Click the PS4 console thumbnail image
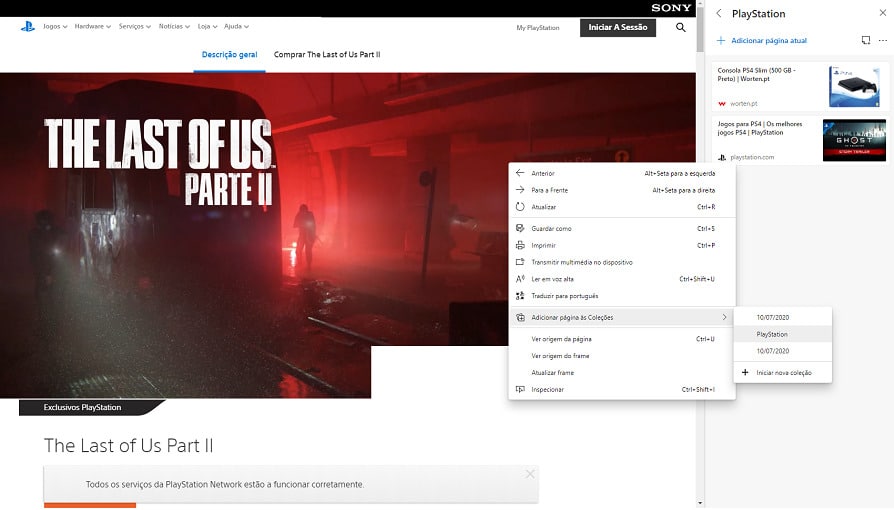The width and height of the screenshot is (894, 510). point(854,86)
